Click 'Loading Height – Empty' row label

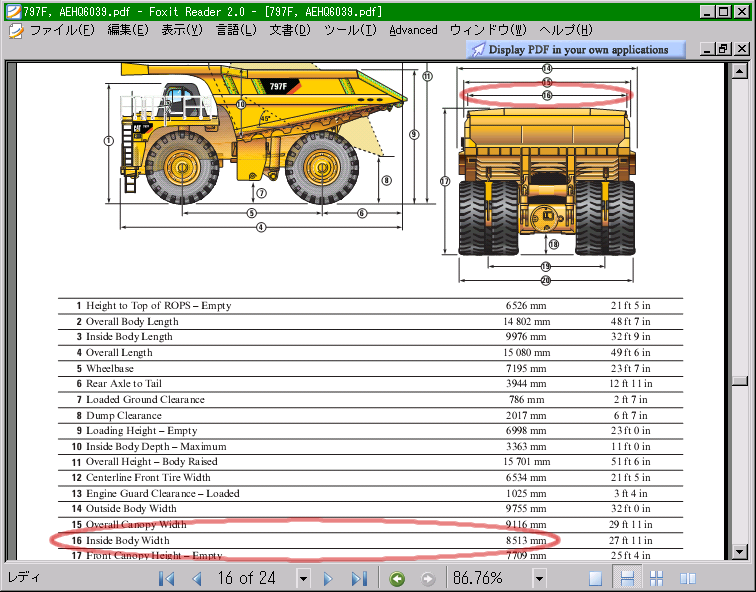coord(142,431)
